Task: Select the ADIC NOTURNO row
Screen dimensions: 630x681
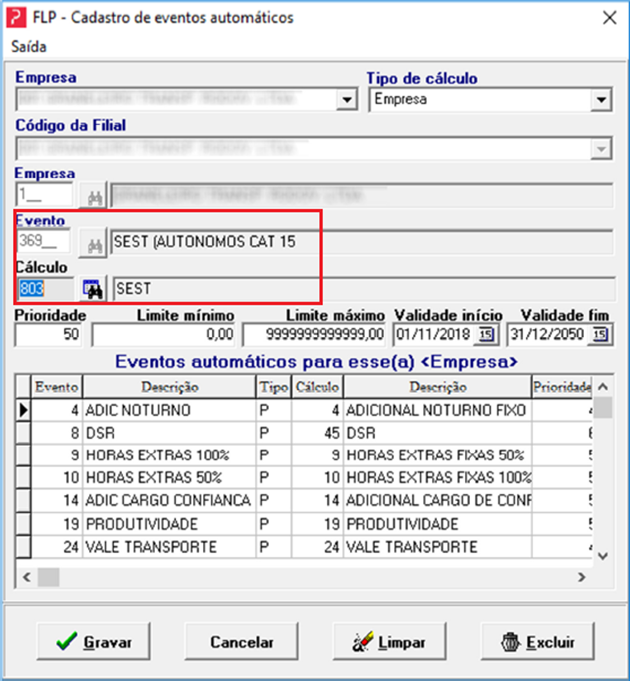Action: pos(304,410)
